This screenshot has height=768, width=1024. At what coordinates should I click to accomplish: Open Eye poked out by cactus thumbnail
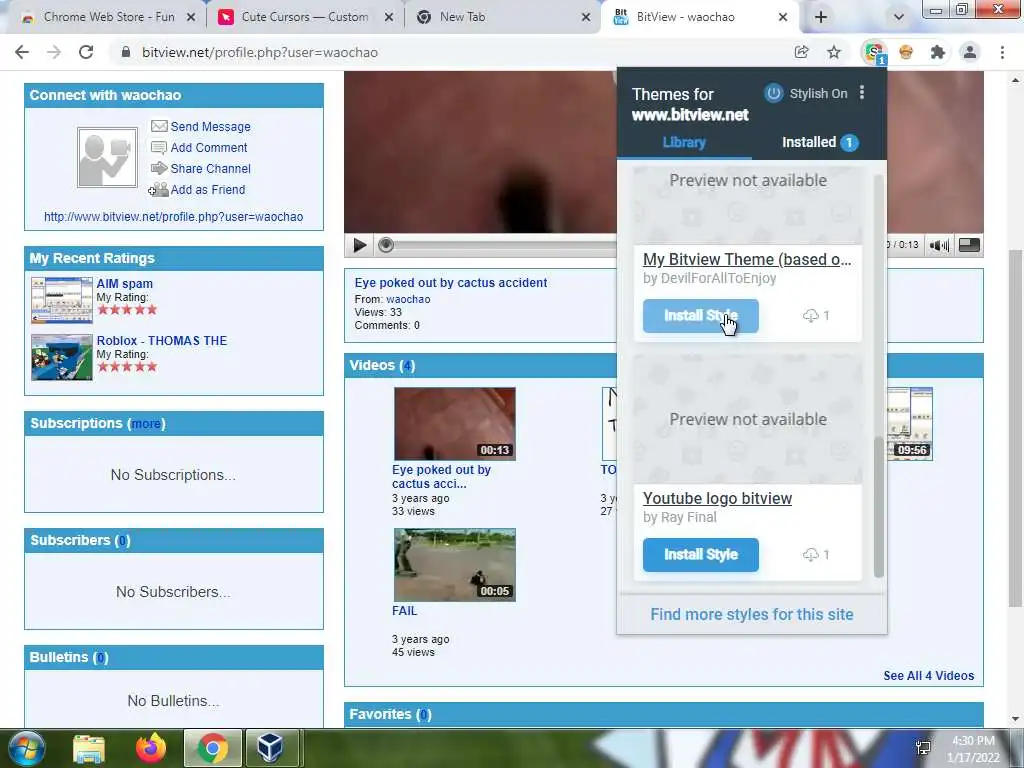coord(455,424)
